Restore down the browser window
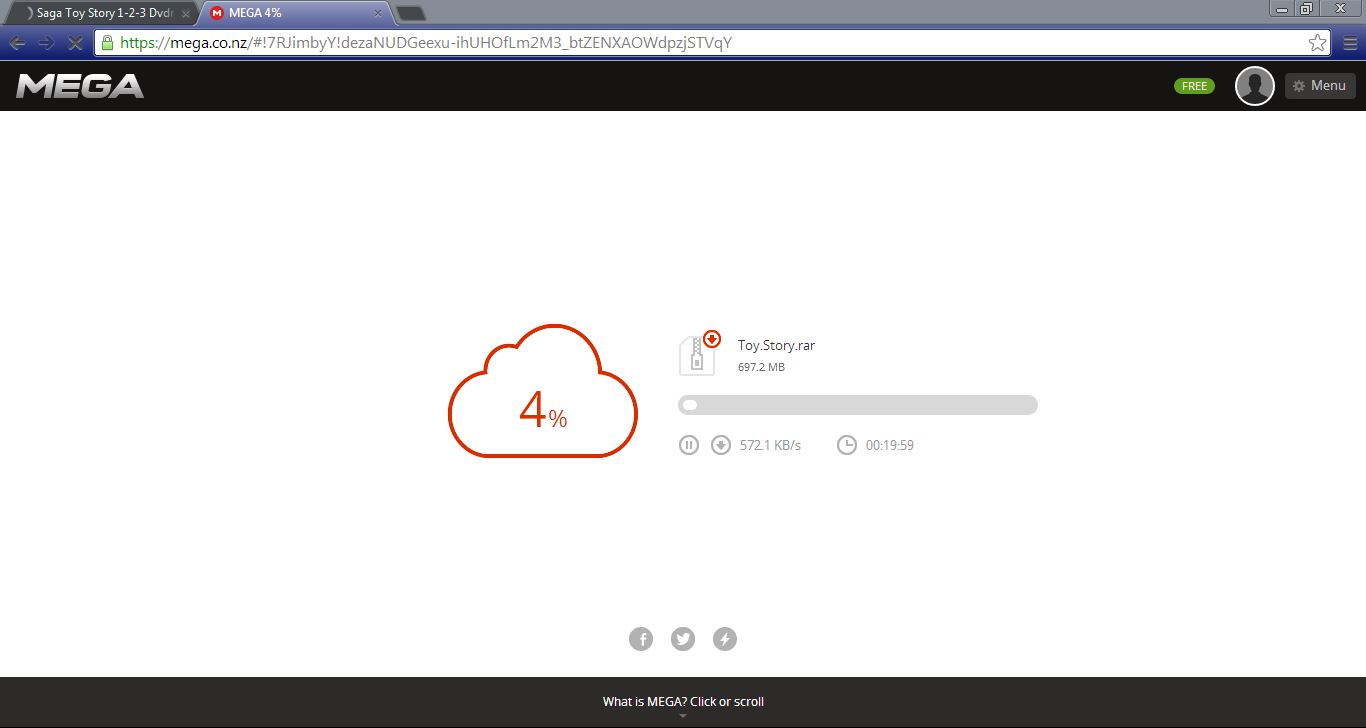Image resolution: width=1366 pixels, height=728 pixels. 1307,8
